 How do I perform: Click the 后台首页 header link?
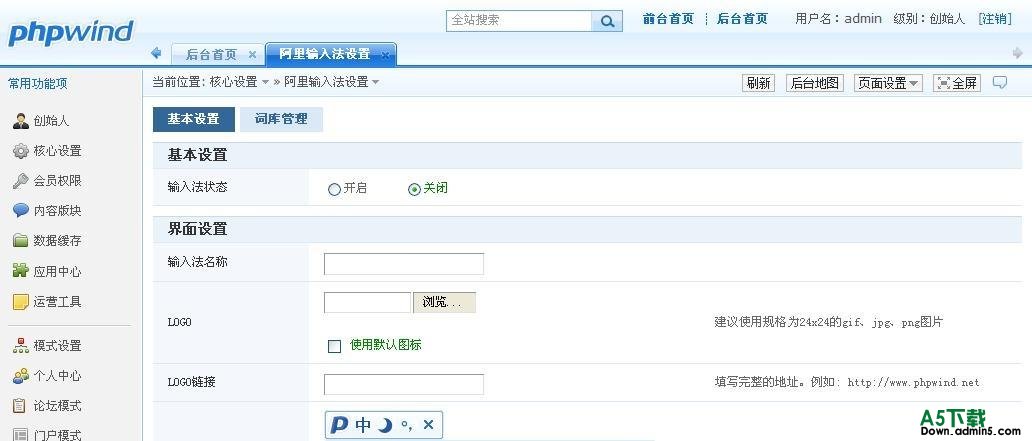(742, 19)
